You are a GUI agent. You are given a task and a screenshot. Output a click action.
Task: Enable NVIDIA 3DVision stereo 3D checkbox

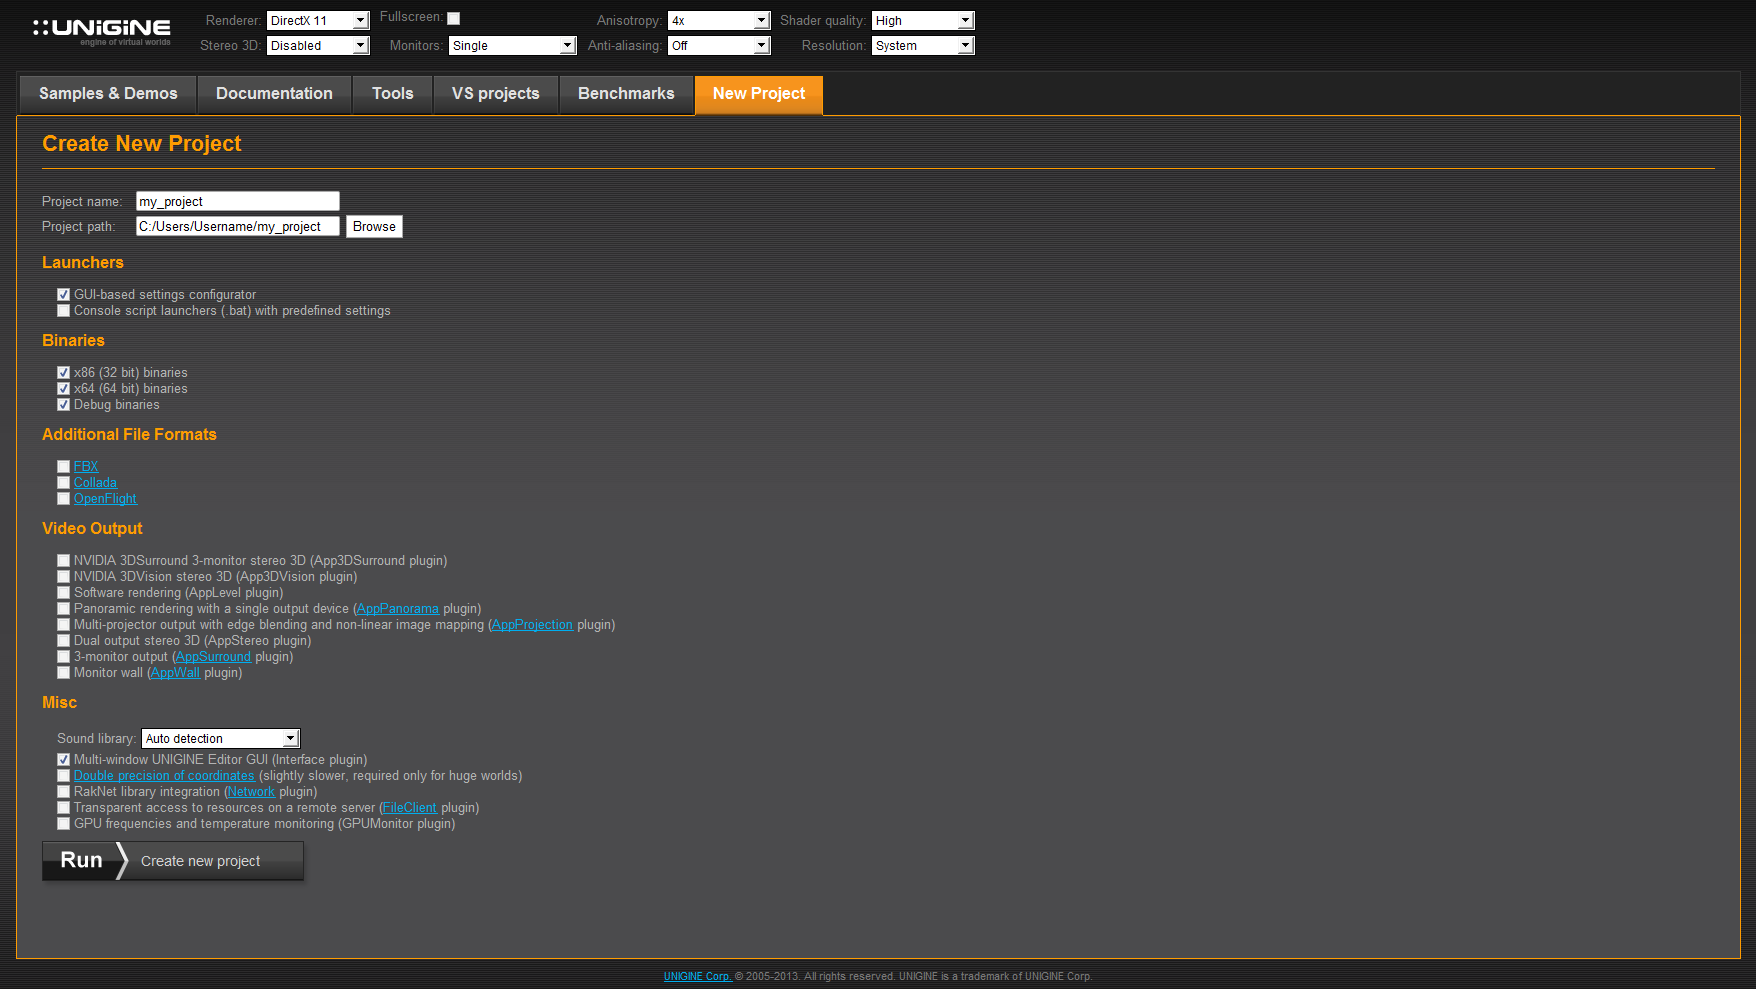64,576
